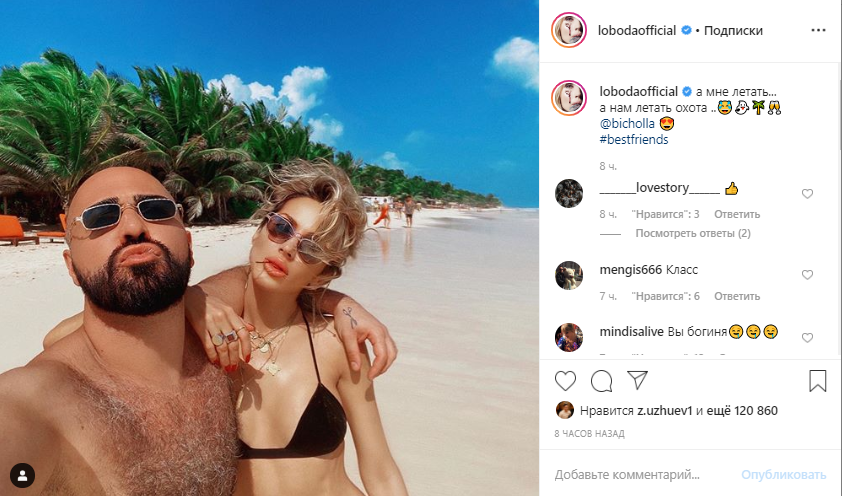842x496 pixels.
Task: Open z.uzhuev1 profile from likes
Action: tap(665, 411)
